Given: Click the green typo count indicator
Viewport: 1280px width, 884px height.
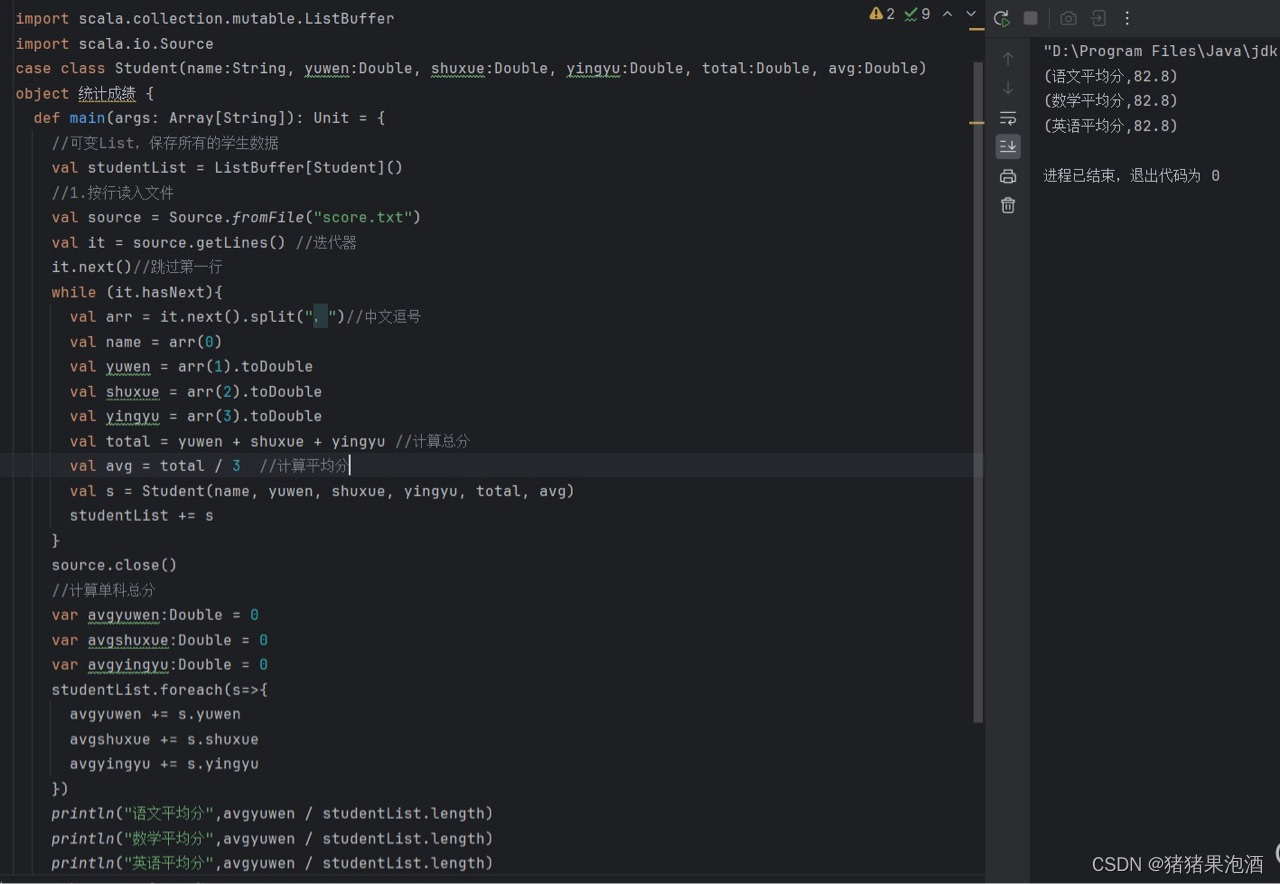Looking at the screenshot, I should coord(917,14).
